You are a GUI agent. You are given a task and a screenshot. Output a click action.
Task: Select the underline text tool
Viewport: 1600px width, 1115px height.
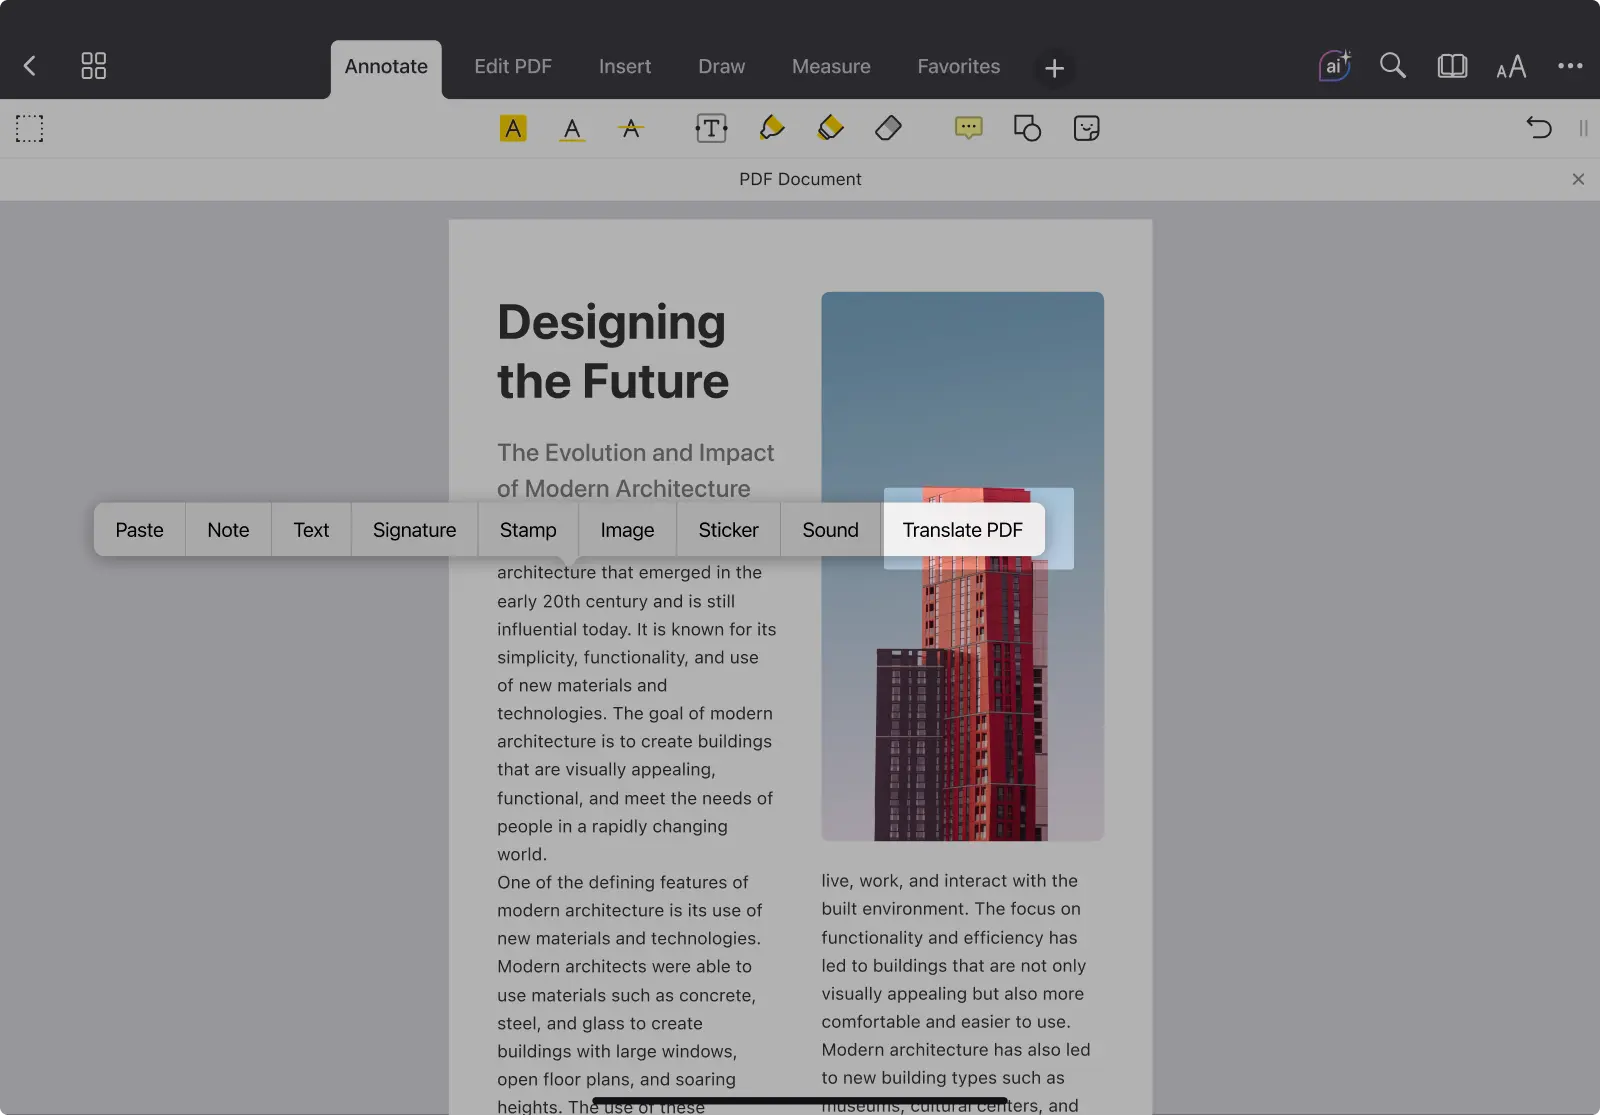tap(572, 128)
